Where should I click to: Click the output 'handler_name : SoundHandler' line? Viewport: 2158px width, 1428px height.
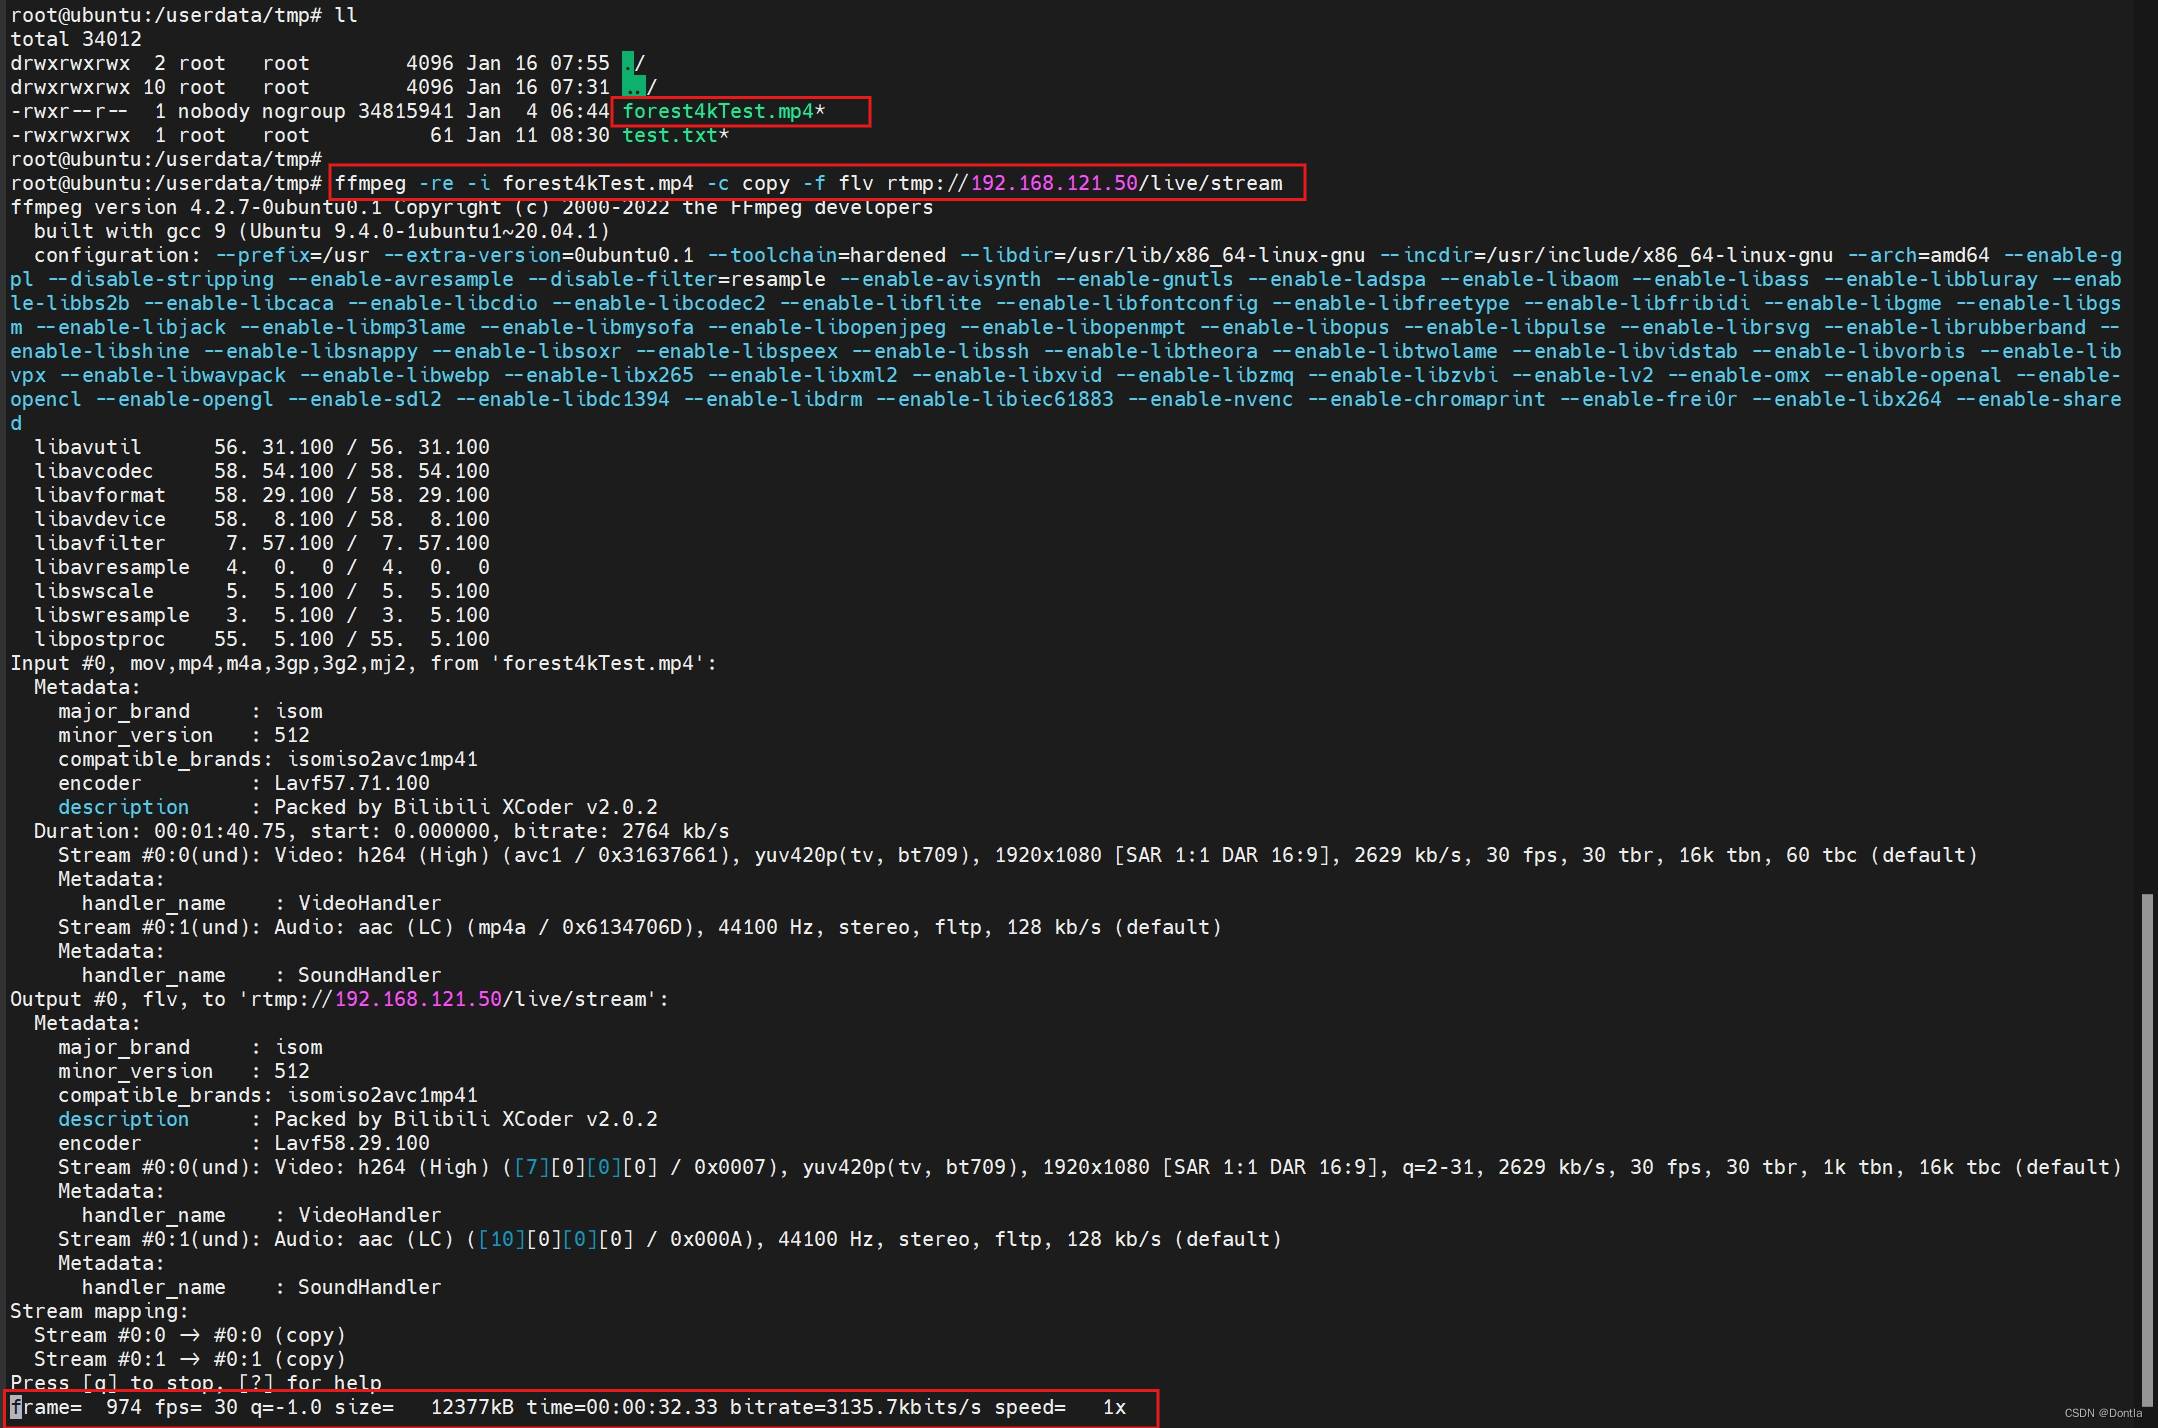tap(262, 1287)
